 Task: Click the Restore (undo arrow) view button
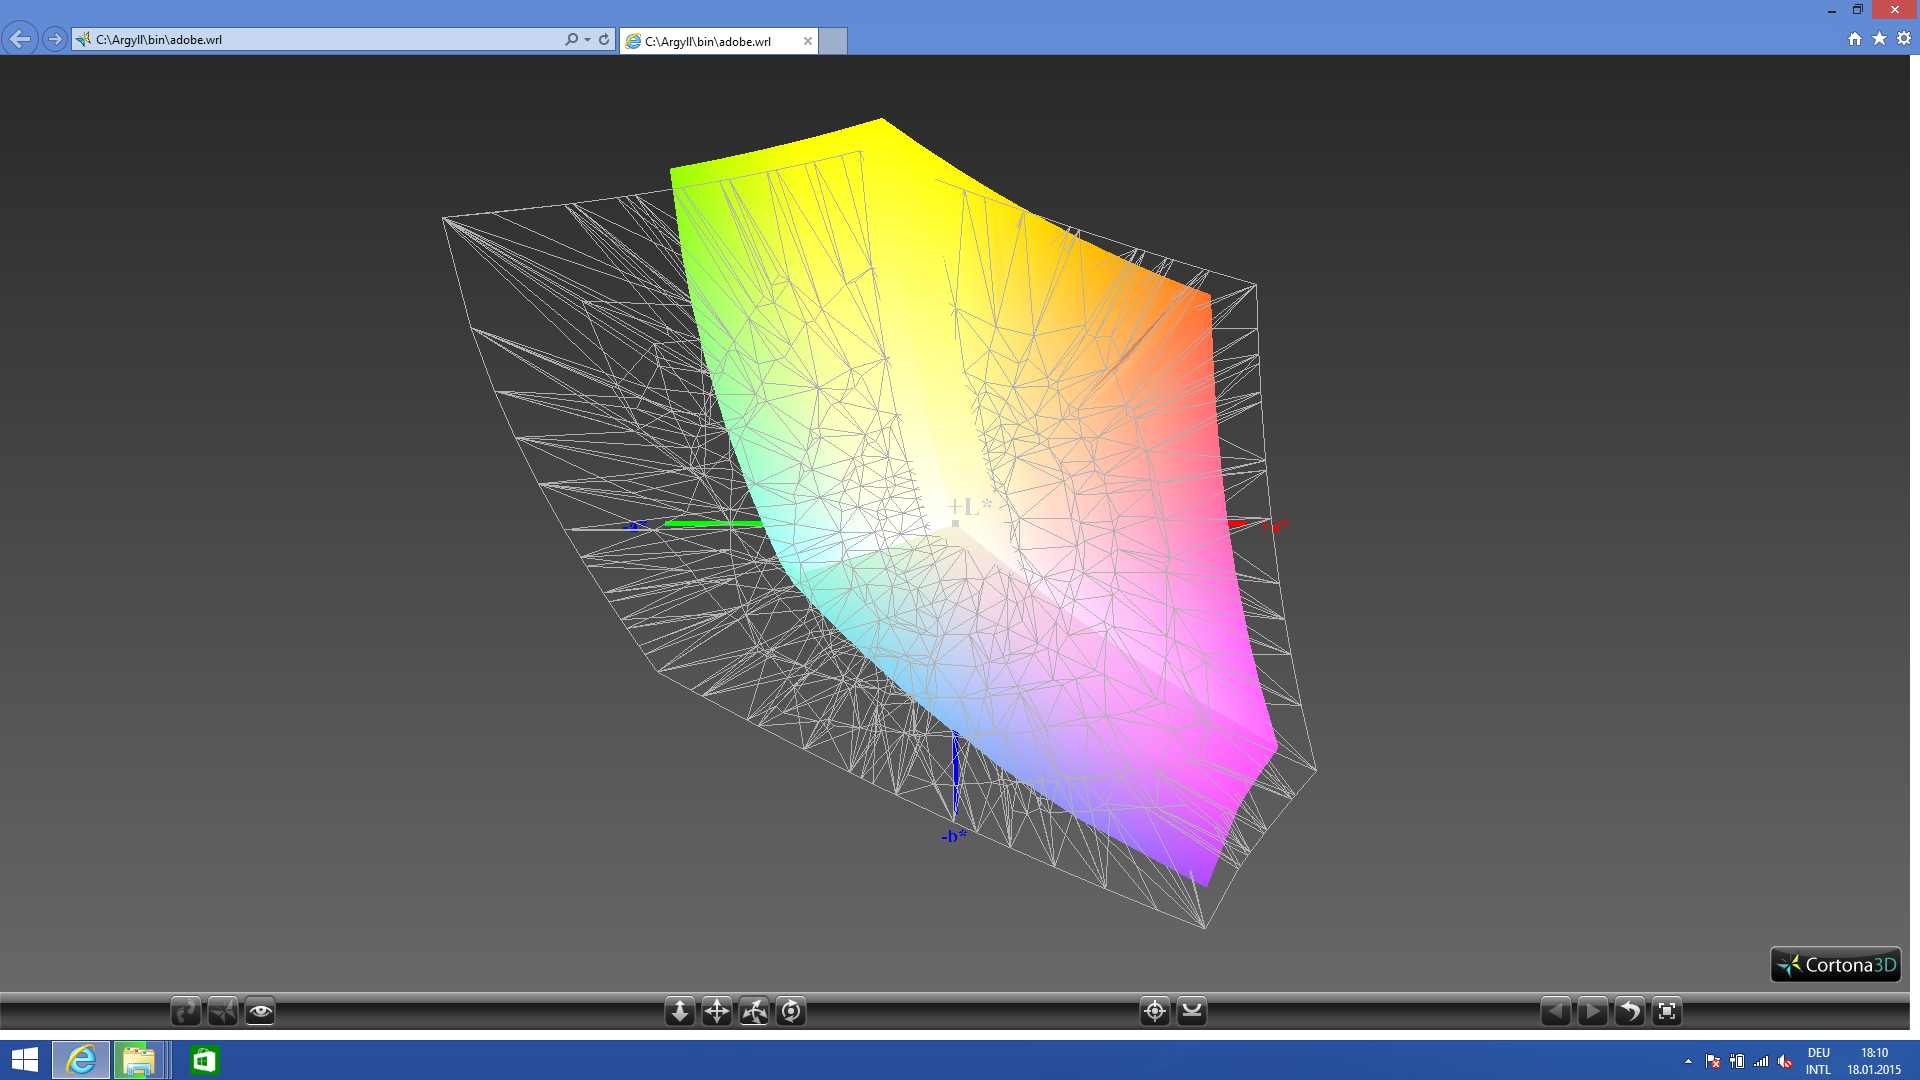(x=1629, y=1011)
